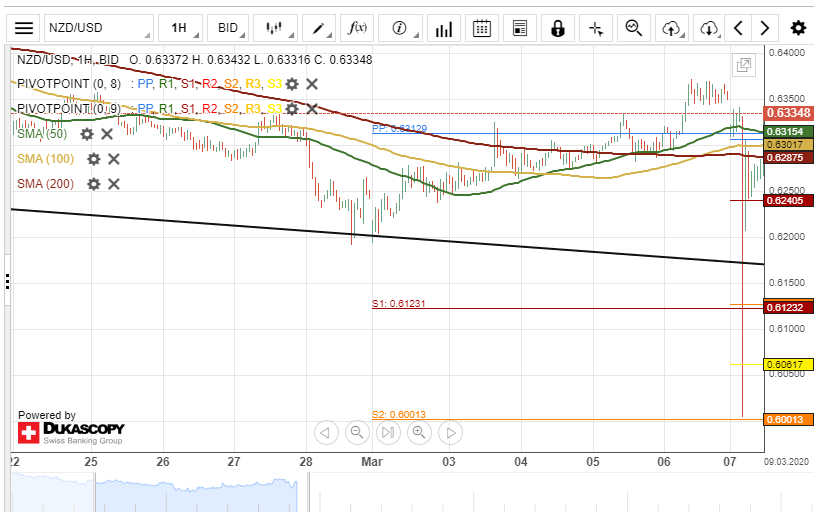Remove the SMA (200) indicator
Image resolution: width=818 pixels, height=521 pixels.
click(x=114, y=184)
